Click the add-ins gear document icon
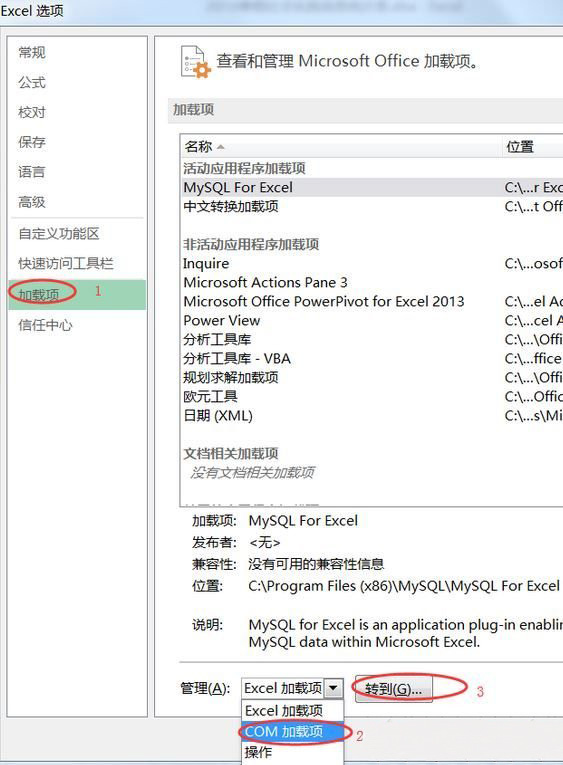Screen dimensions: 563x765 pyautogui.click(x=196, y=62)
